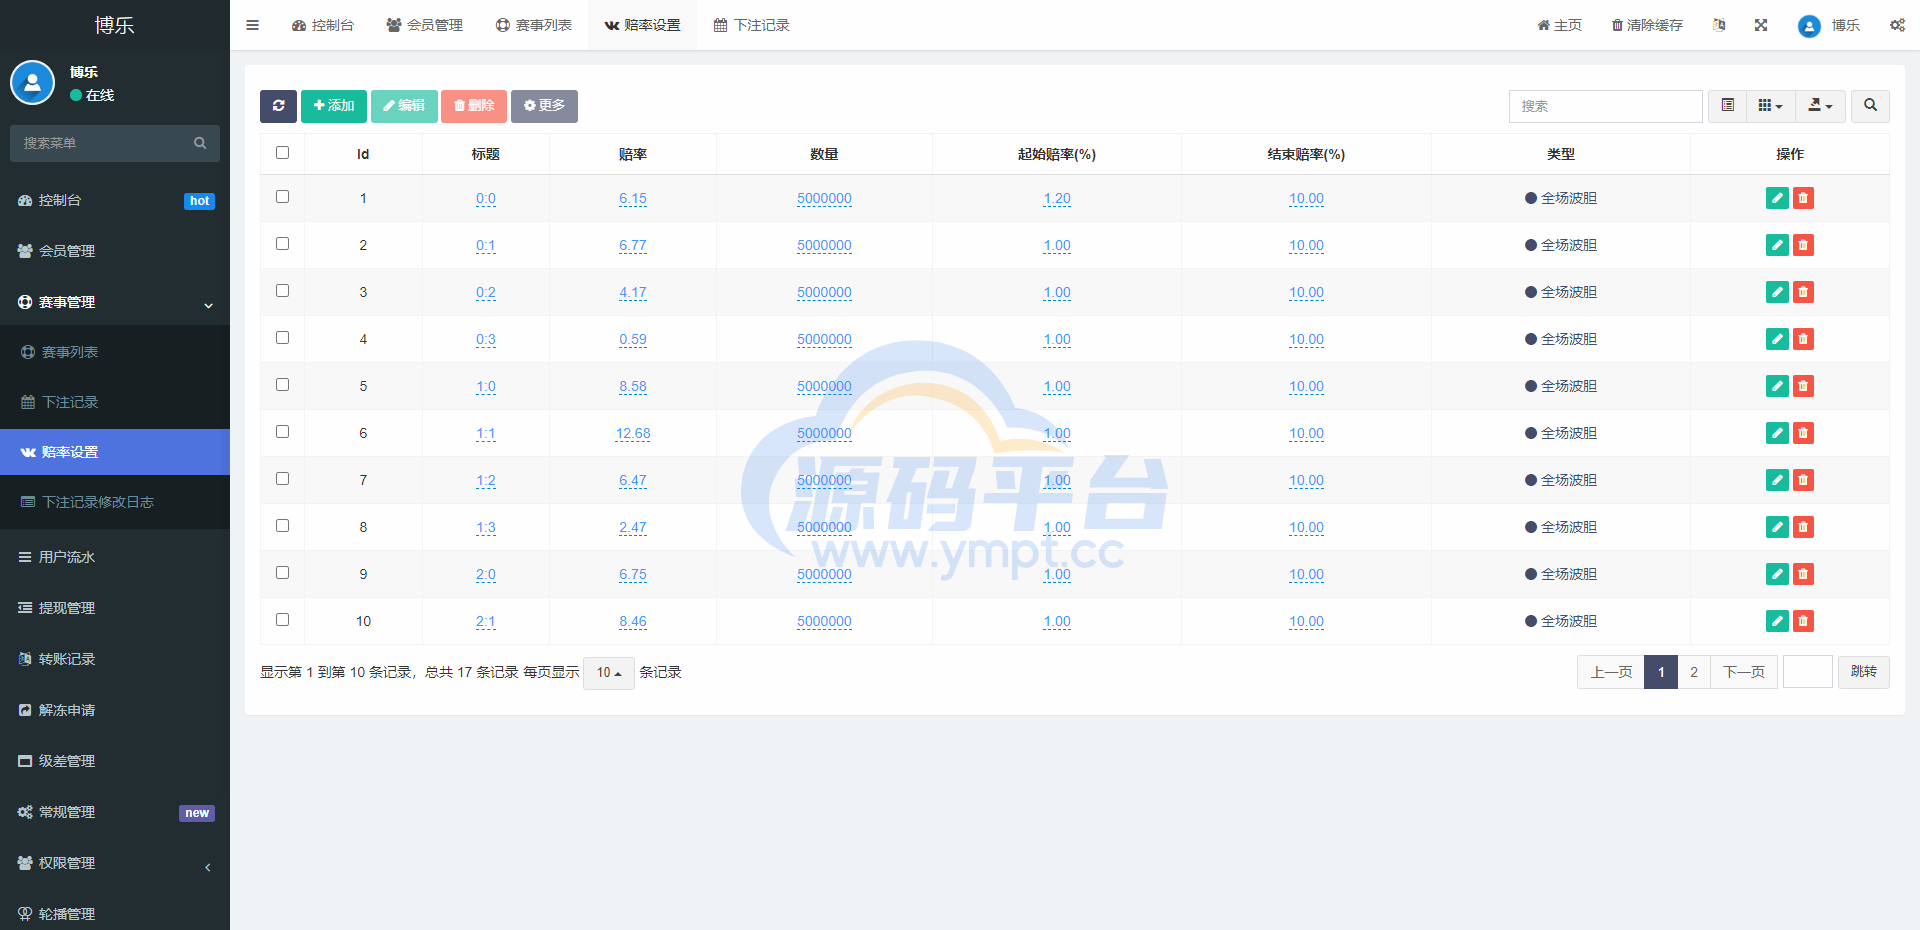Click green edit icon for row 1
The height and width of the screenshot is (930, 1920).
click(x=1777, y=198)
